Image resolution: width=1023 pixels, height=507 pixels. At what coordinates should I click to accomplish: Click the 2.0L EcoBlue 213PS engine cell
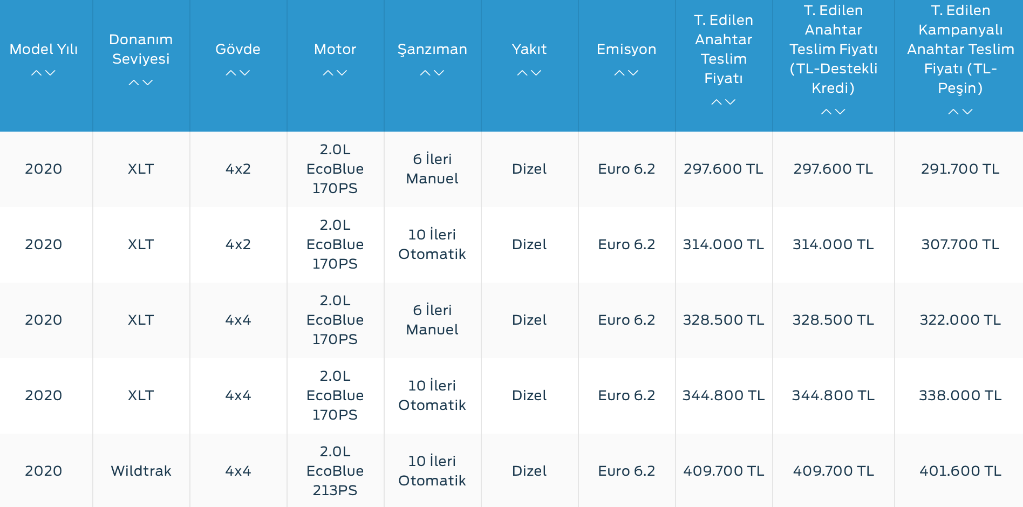[x=335, y=471]
